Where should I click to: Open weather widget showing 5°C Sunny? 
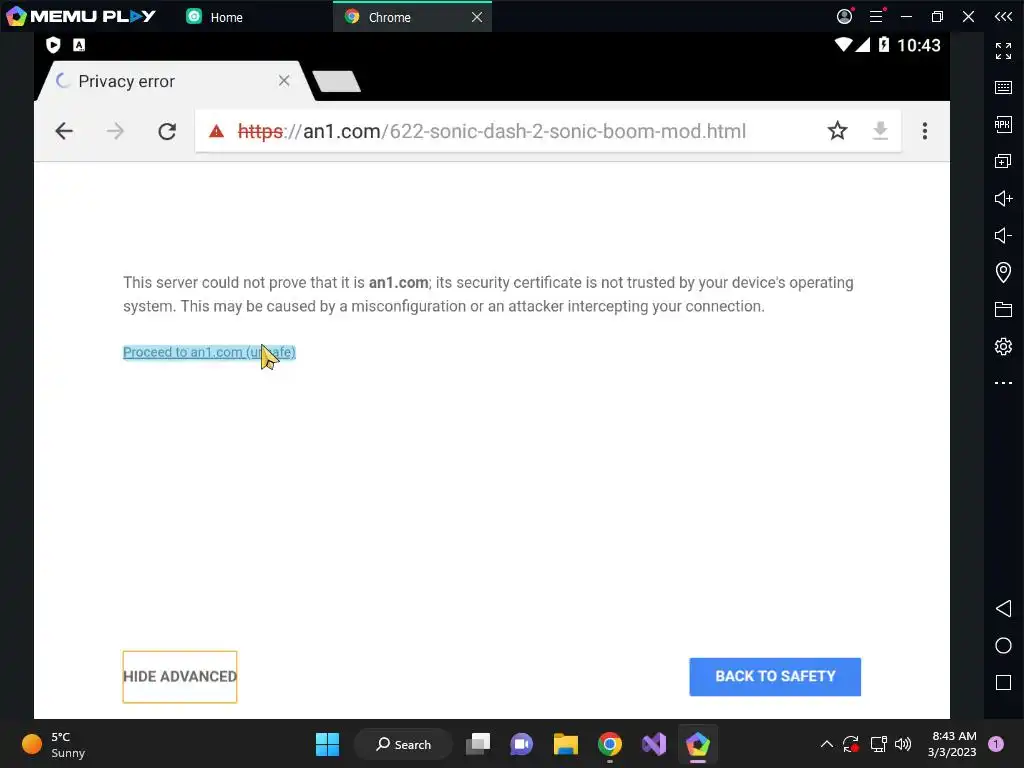54,744
